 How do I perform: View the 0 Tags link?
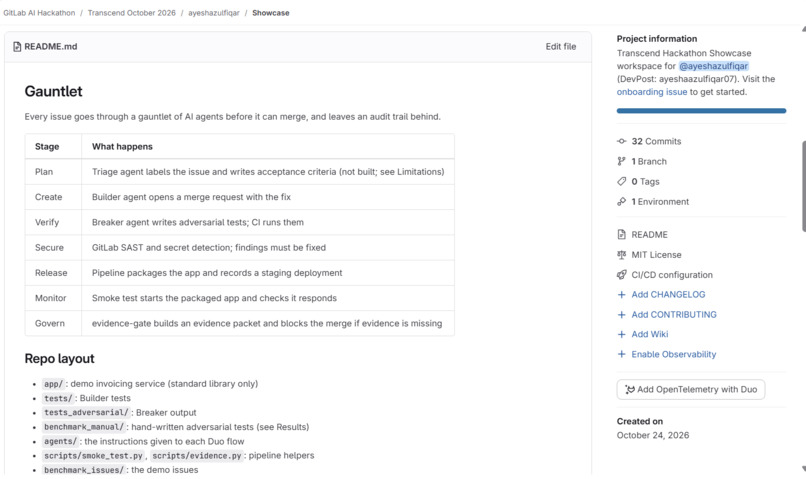646,181
